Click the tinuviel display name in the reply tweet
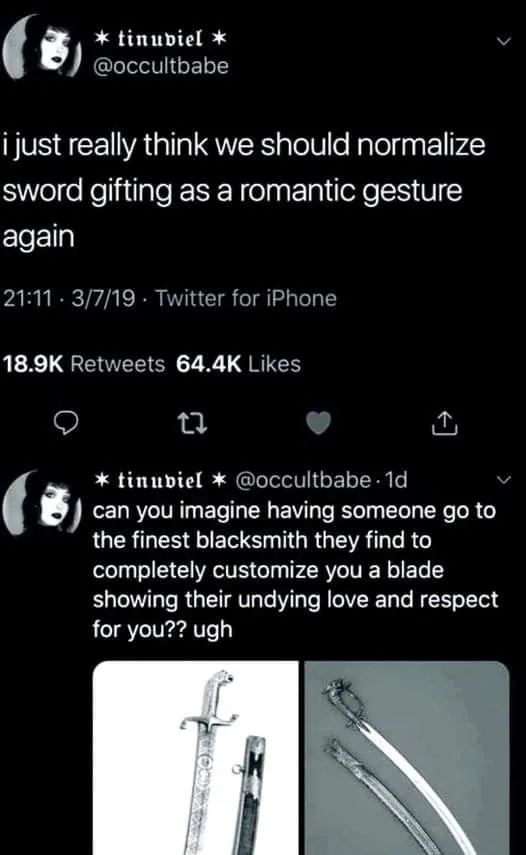 (x=160, y=480)
